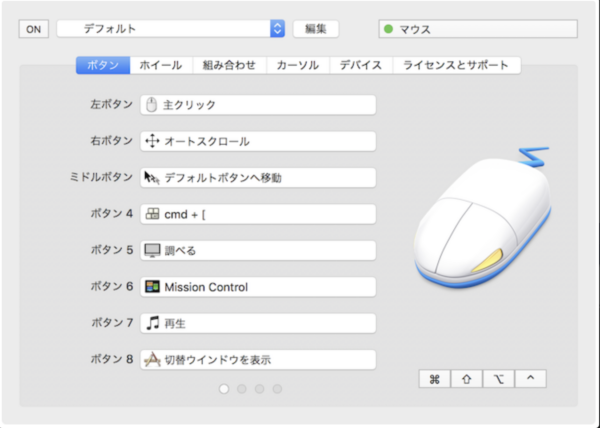The image size is (600, 428).
Task: Select the second page indicator dot
Action: (x=241, y=388)
